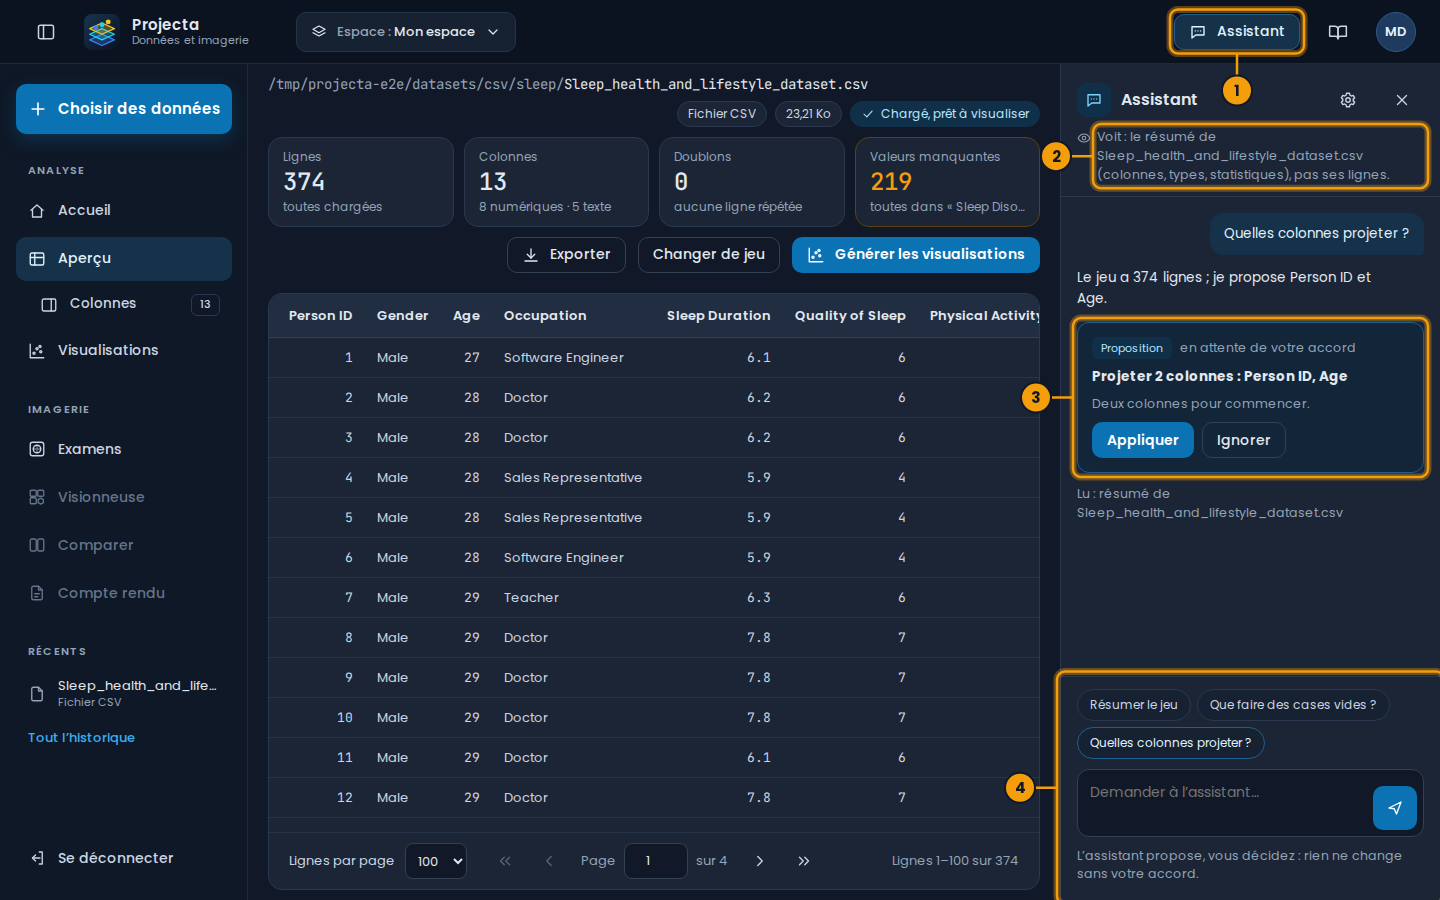Open recent file Sleep_health_and_life…
Viewport: 1440px width, 900px height.
124,693
